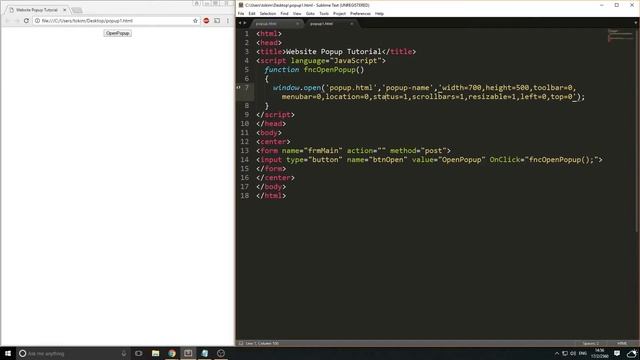Open the Chrome three-dot menu
The width and height of the screenshot is (640, 360).
(x=228, y=20)
